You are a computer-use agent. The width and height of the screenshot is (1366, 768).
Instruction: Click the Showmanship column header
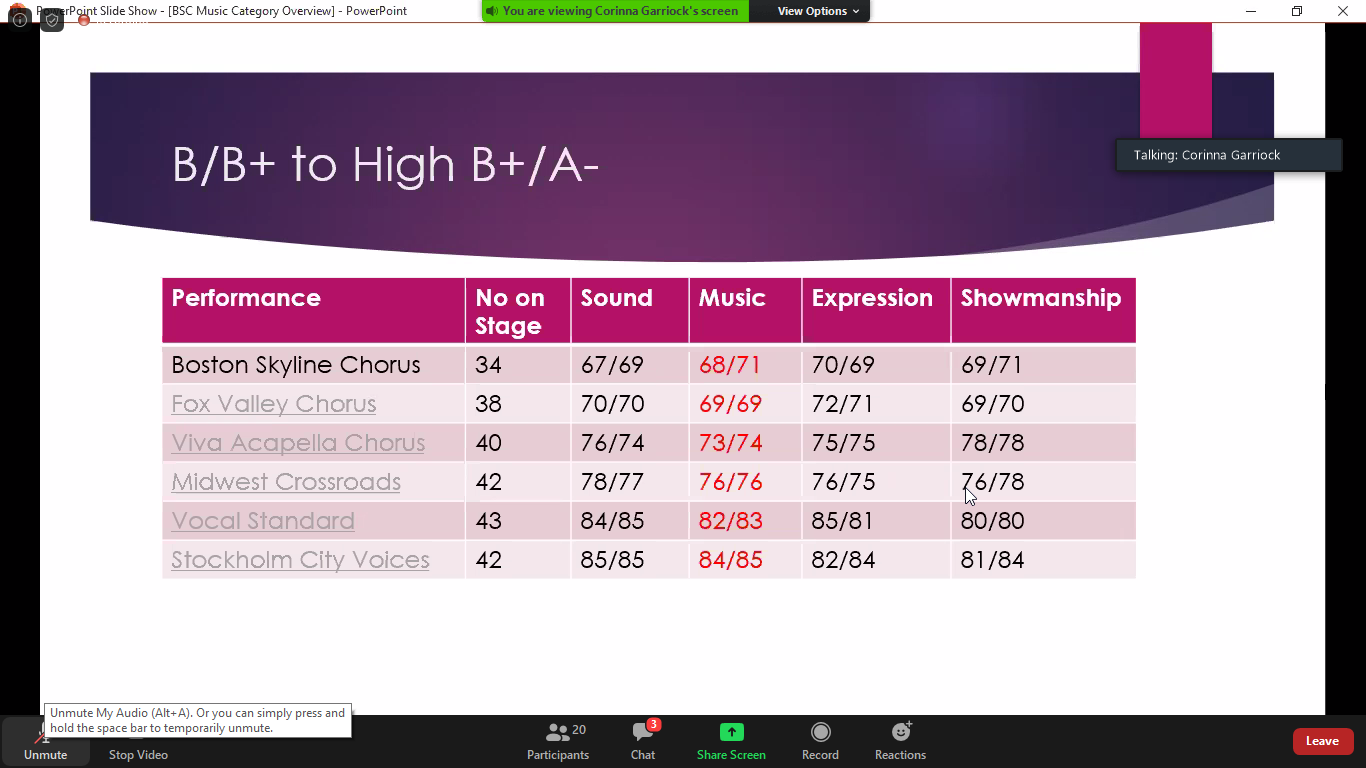tap(1043, 311)
